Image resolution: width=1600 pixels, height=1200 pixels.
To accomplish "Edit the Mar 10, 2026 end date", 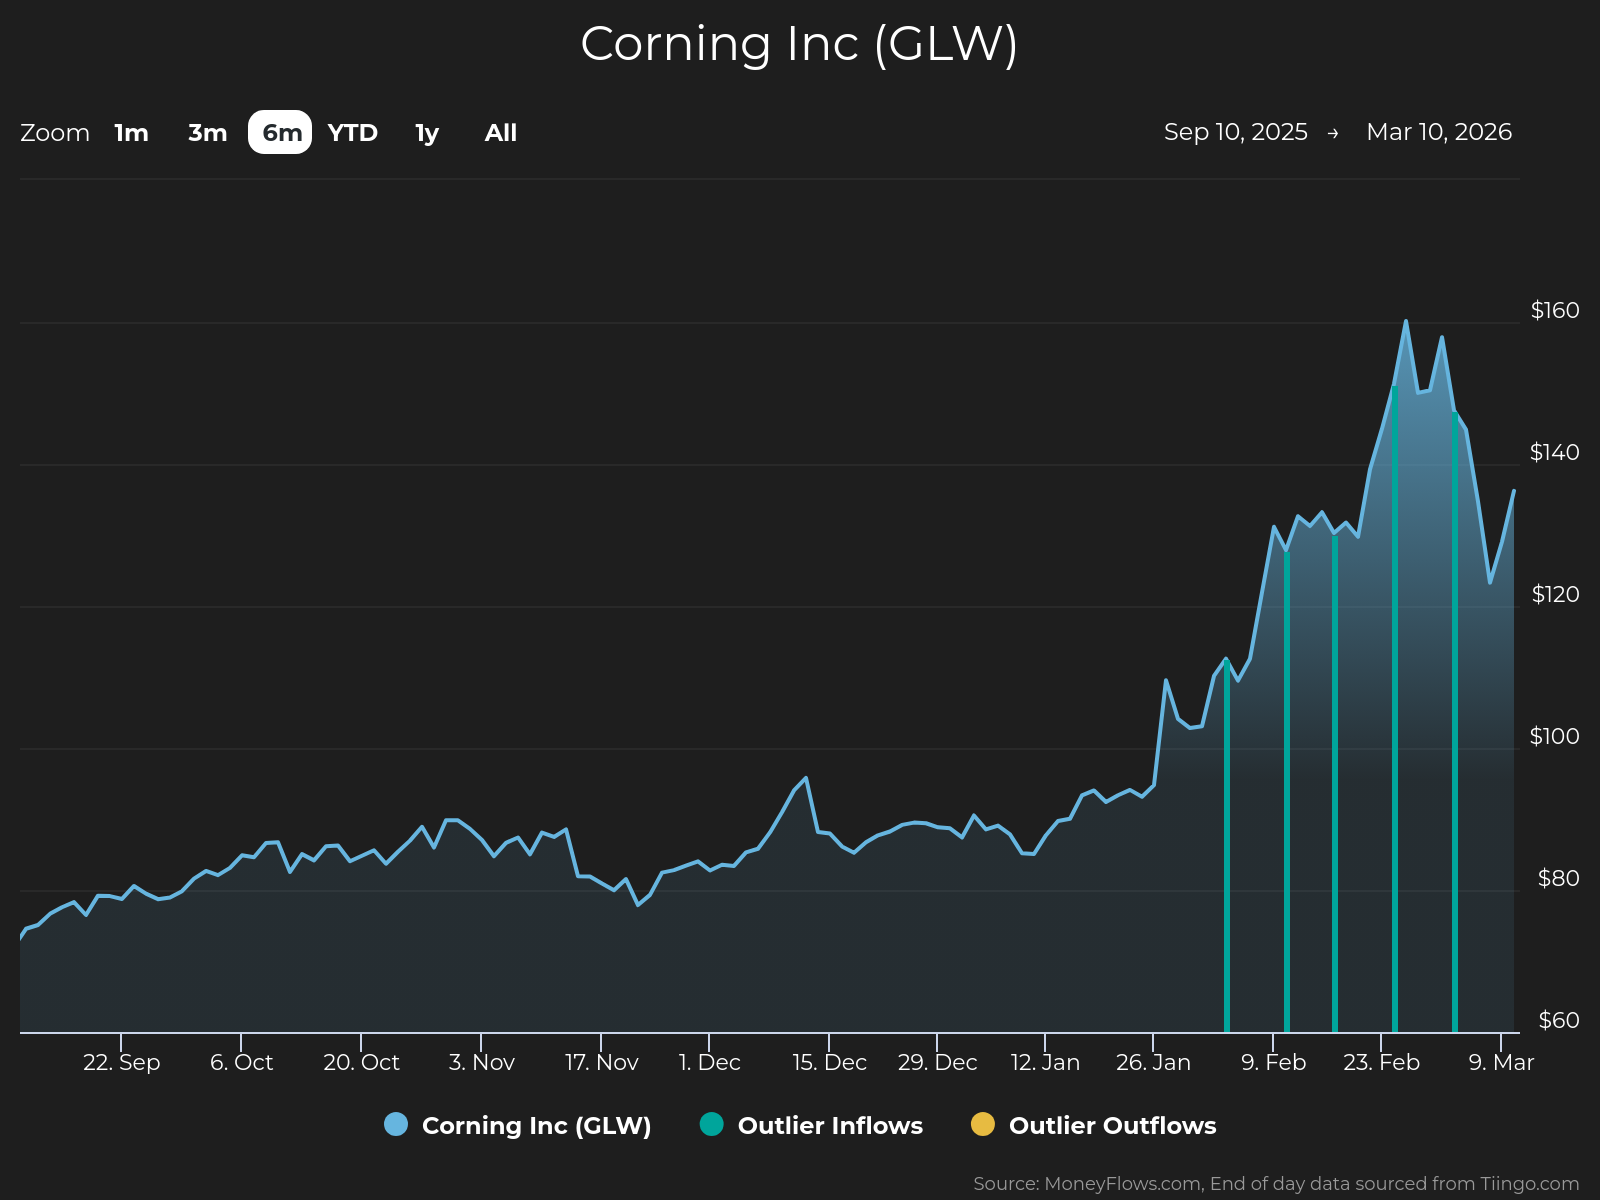I will pyautogui.click(x=1439, y=132).
